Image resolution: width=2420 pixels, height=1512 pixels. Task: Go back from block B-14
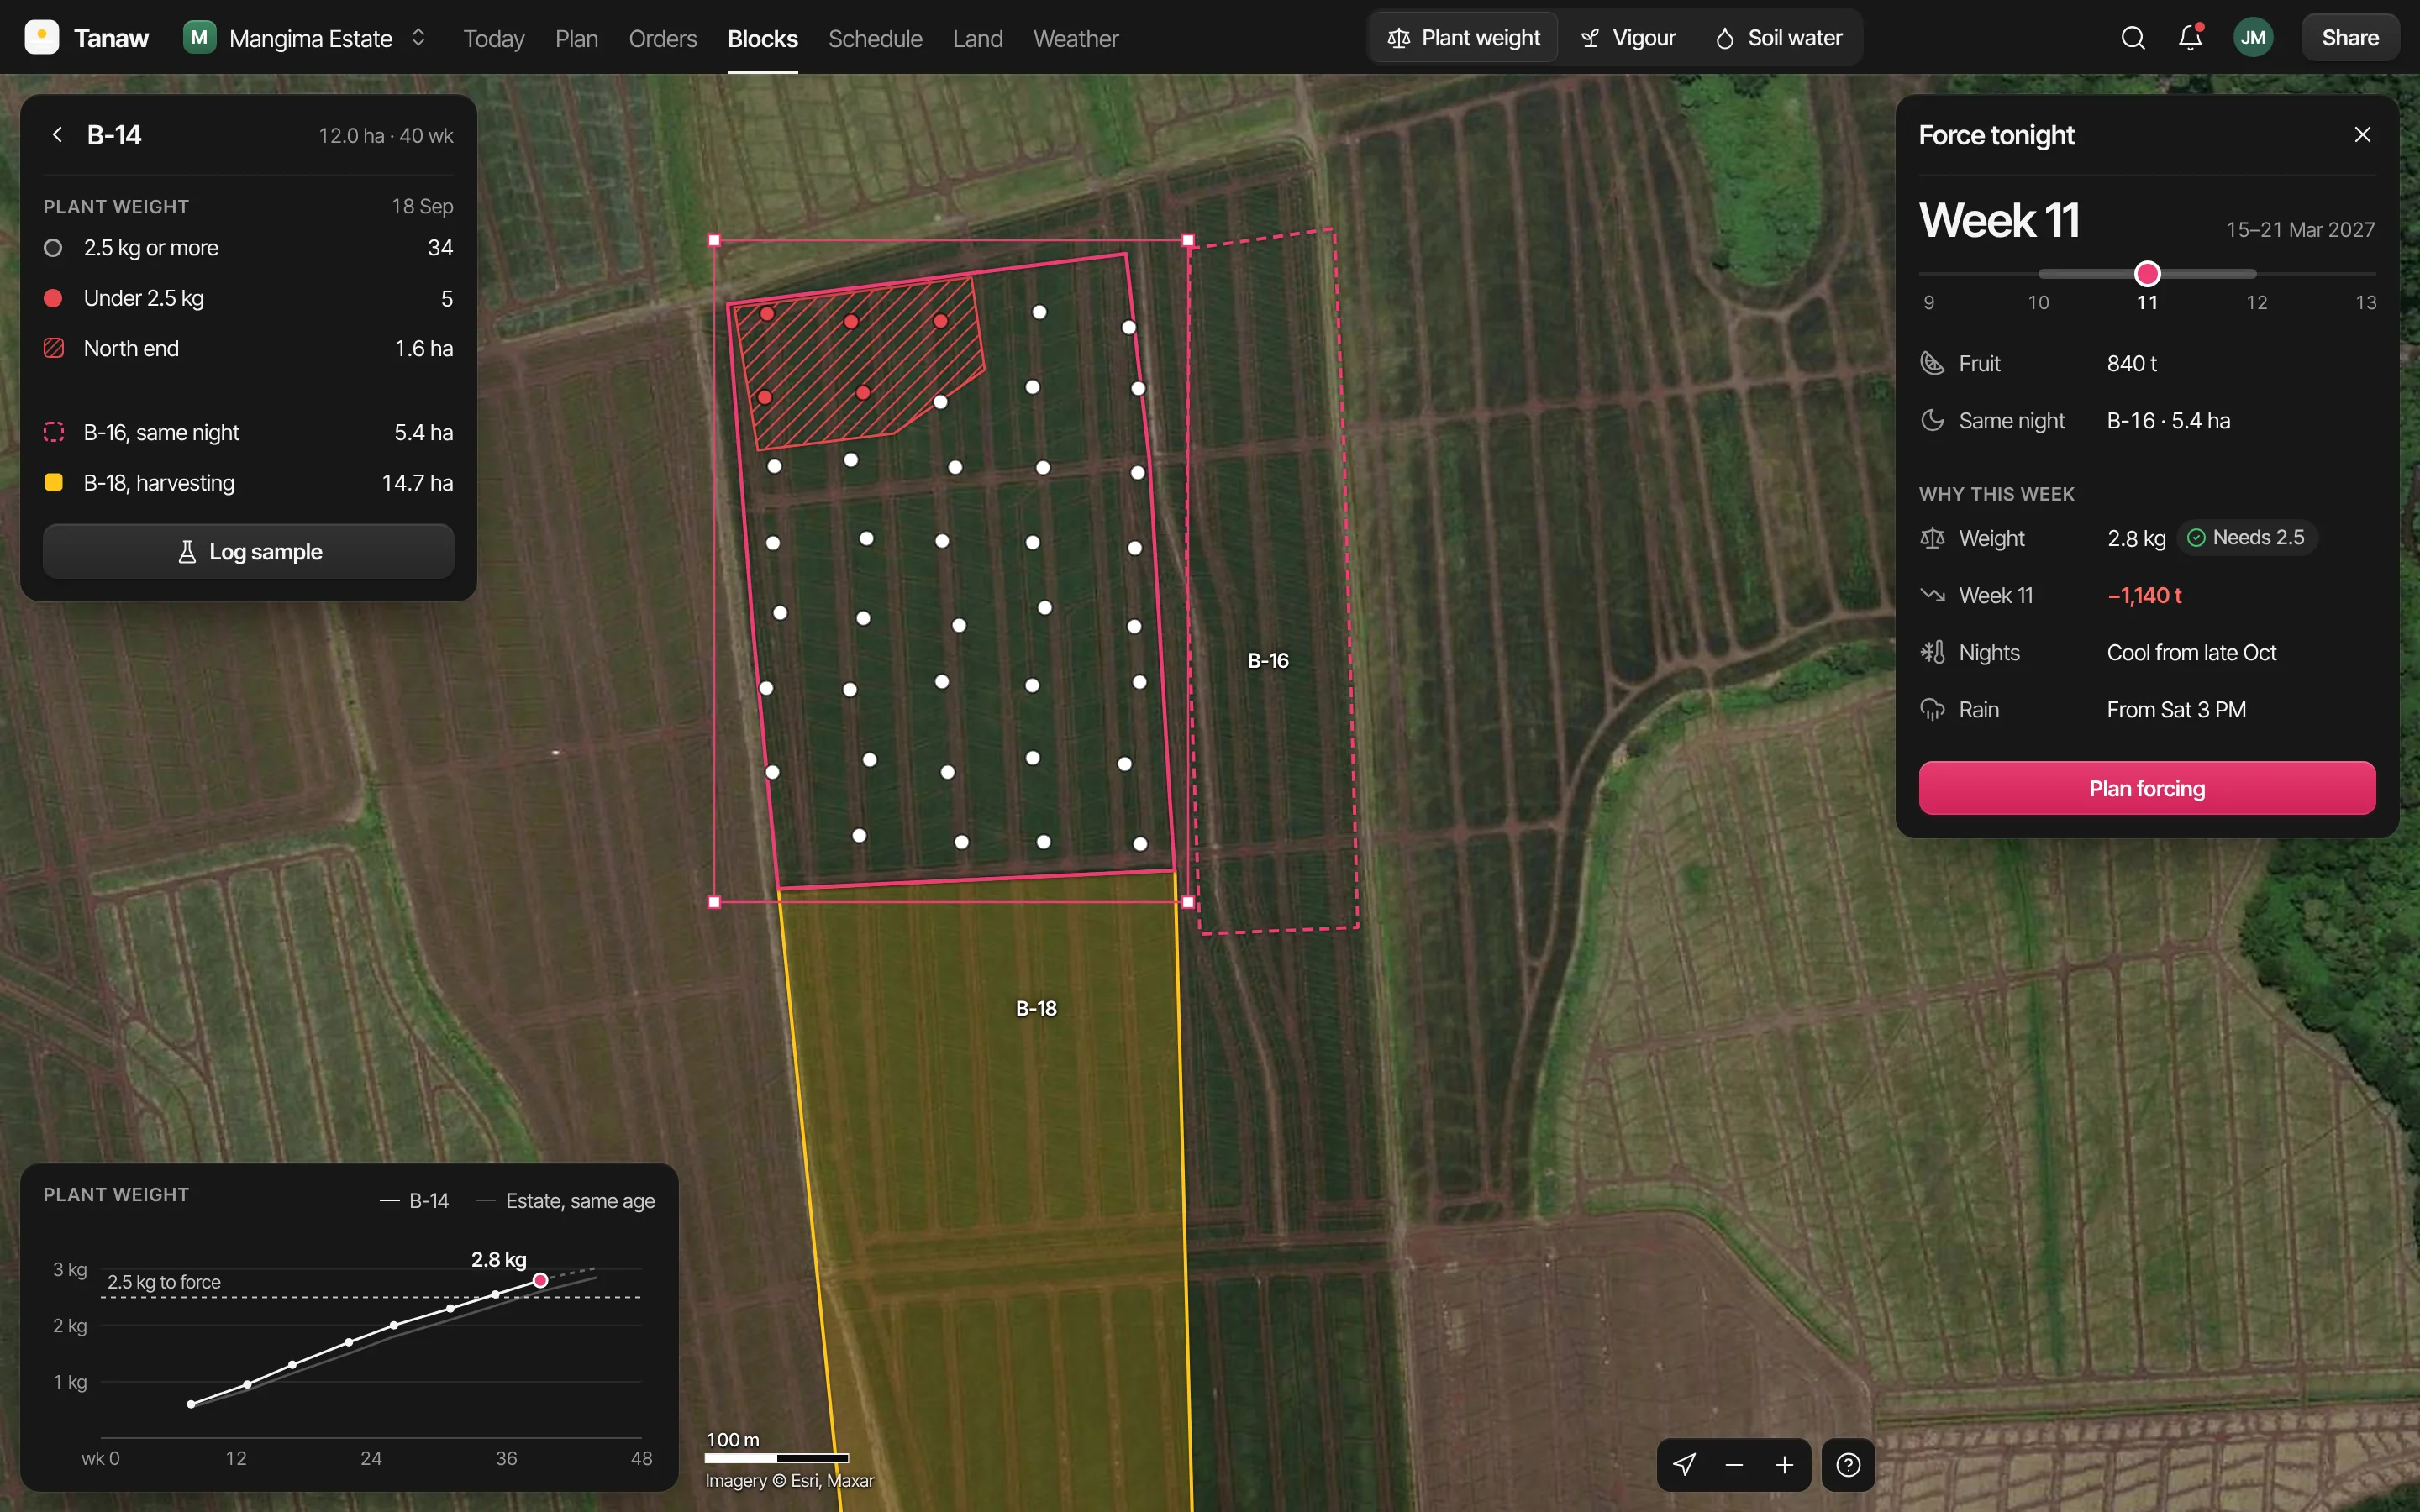[x=57, y=134]
